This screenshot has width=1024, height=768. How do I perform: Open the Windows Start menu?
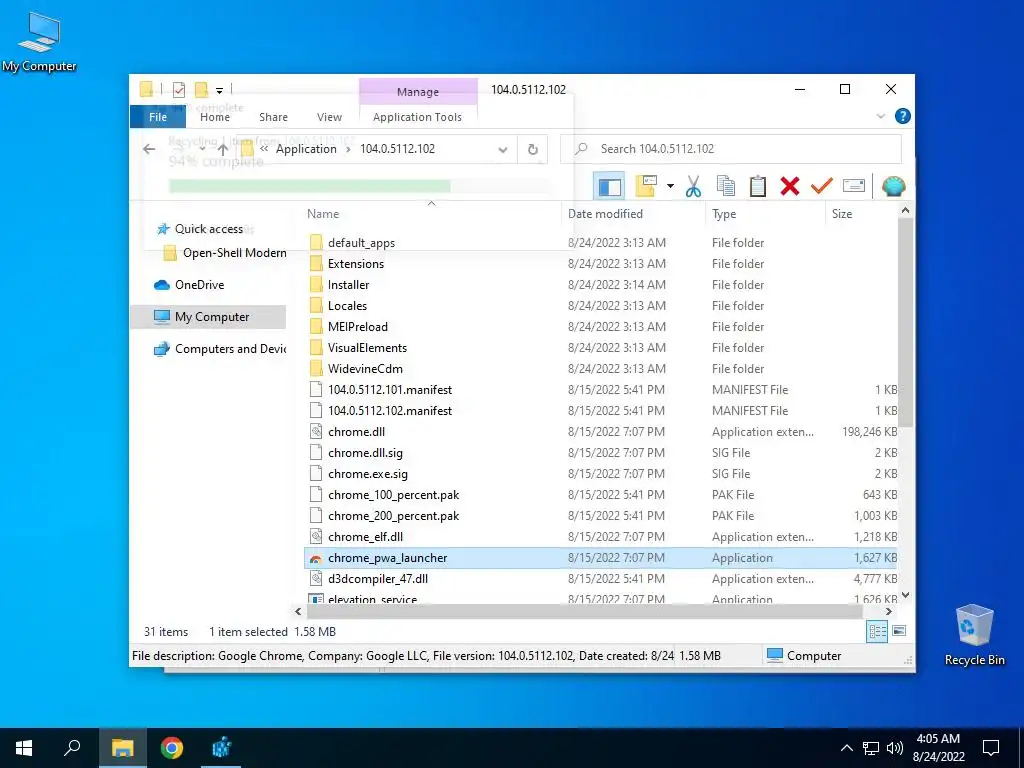[x=24, y=748]
